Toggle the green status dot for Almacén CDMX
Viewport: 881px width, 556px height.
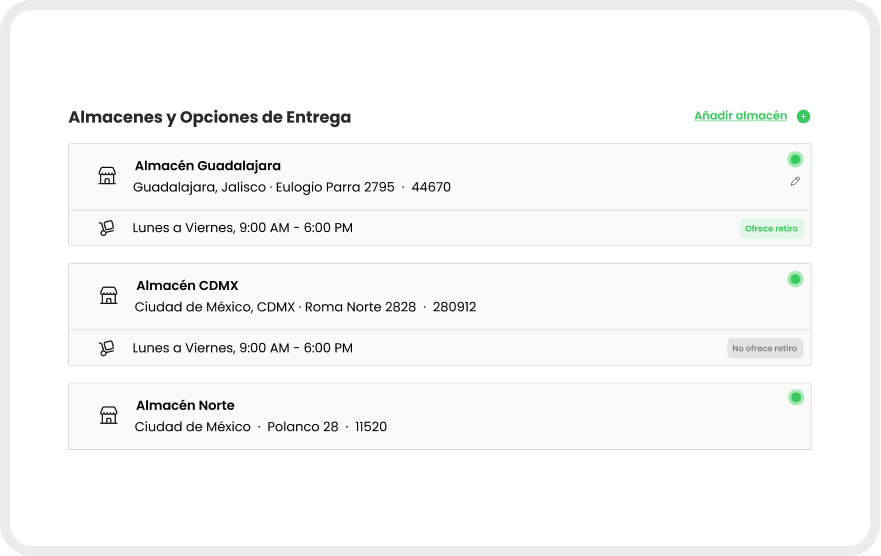(x=795, y=279)
